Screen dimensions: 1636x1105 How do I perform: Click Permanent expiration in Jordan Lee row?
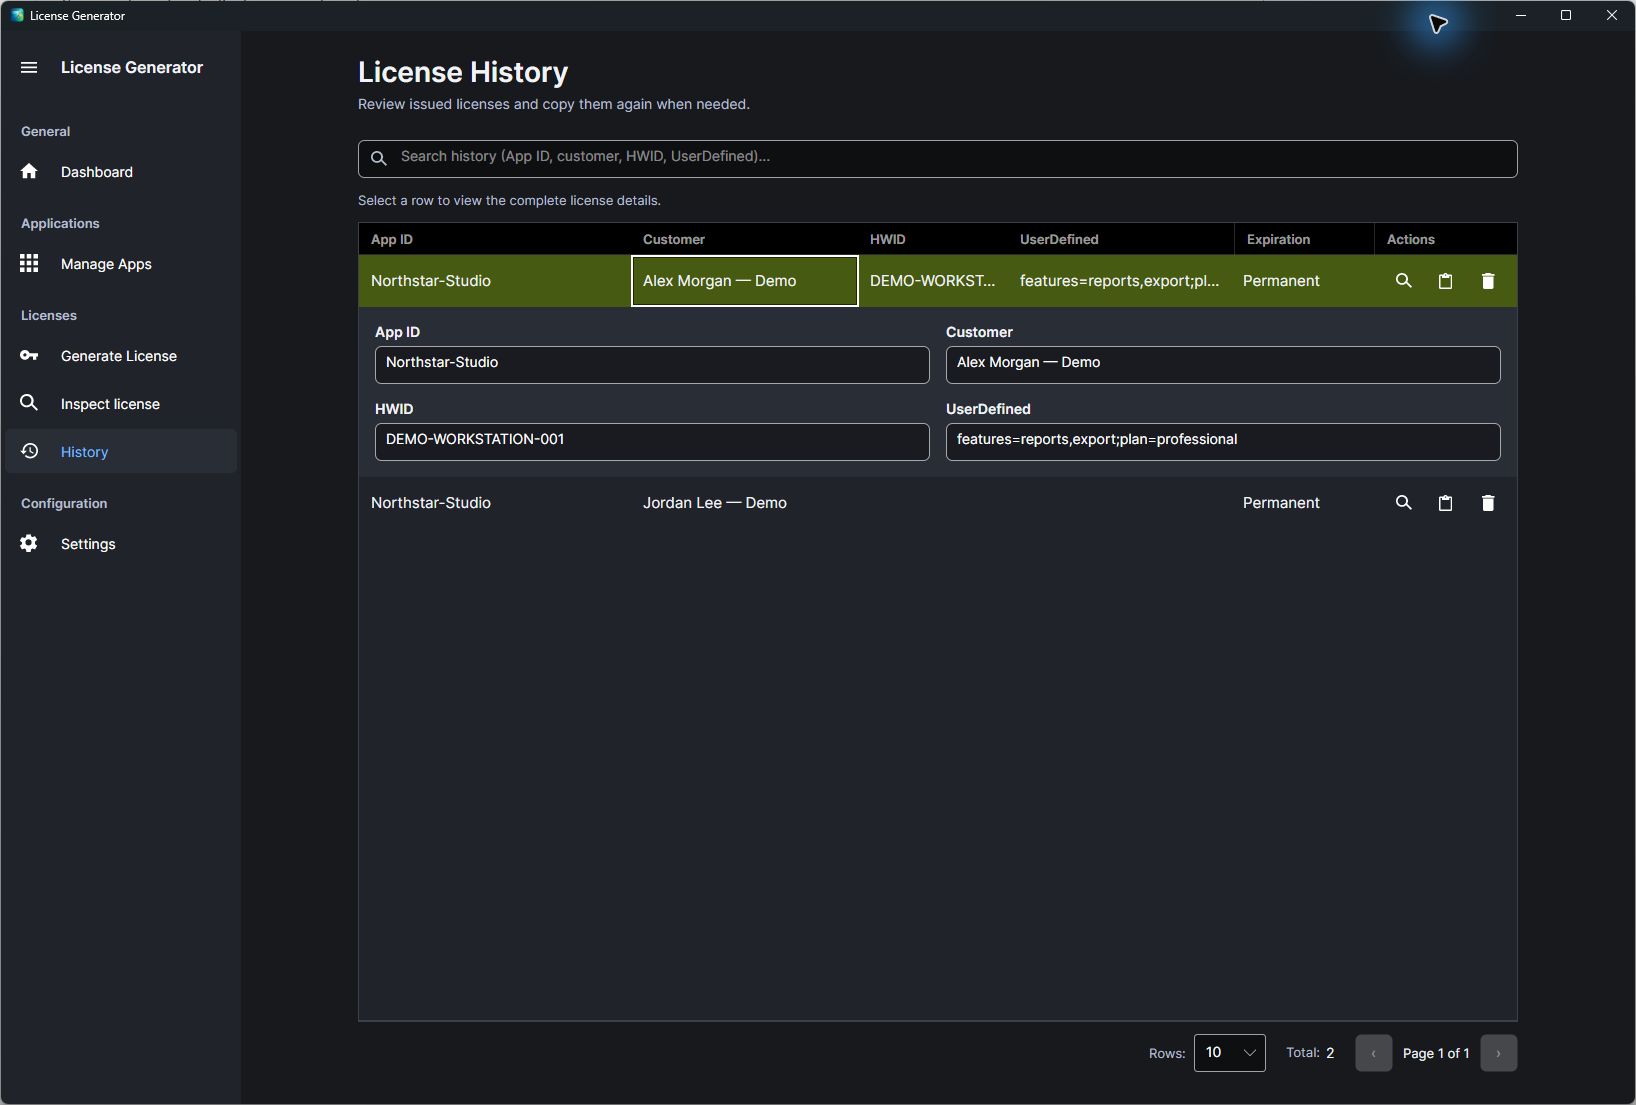coord(1281,503)
